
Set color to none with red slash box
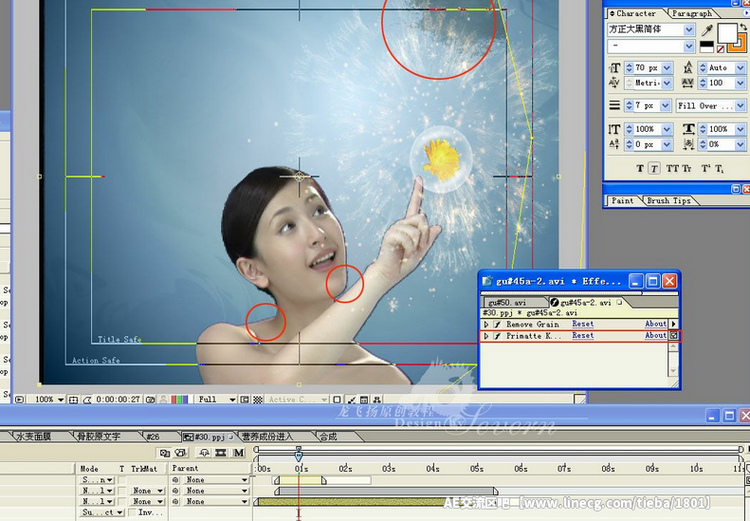[720, 49]
